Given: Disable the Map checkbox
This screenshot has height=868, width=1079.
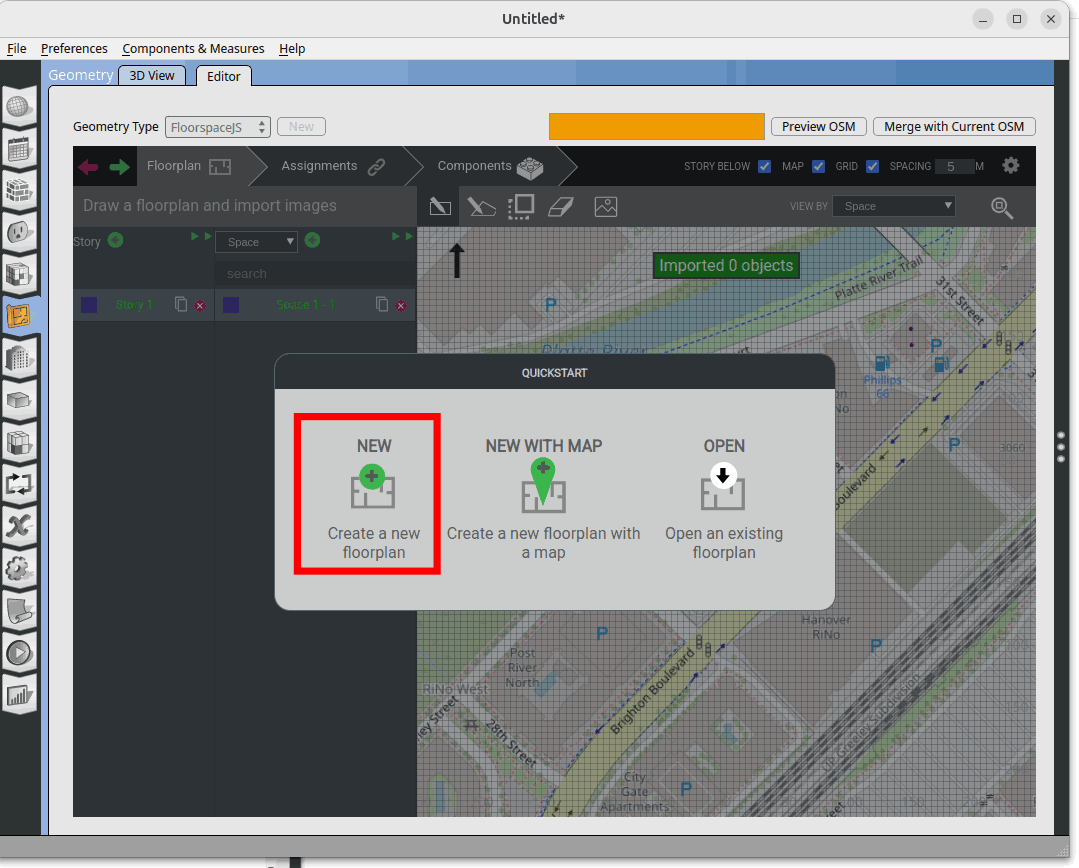Looking at the screenshot, I should coord(818,167).
